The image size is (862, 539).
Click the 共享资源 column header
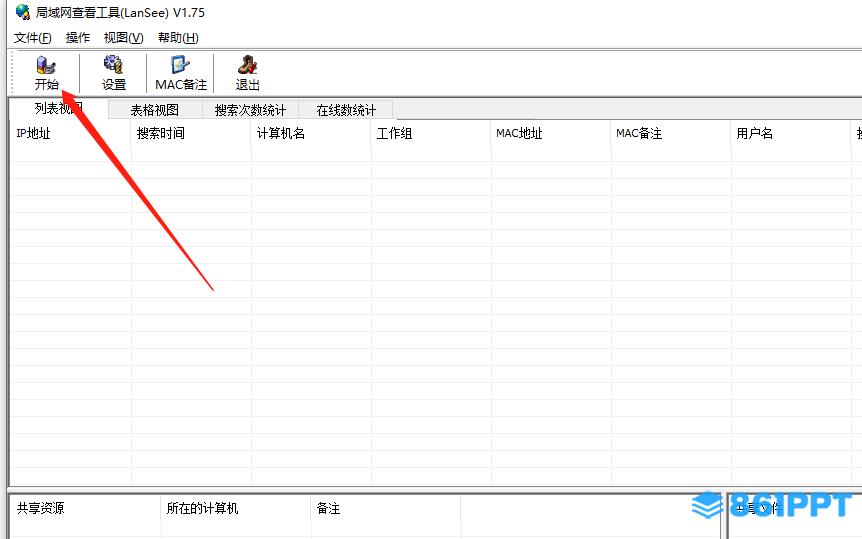pos(86,508)
